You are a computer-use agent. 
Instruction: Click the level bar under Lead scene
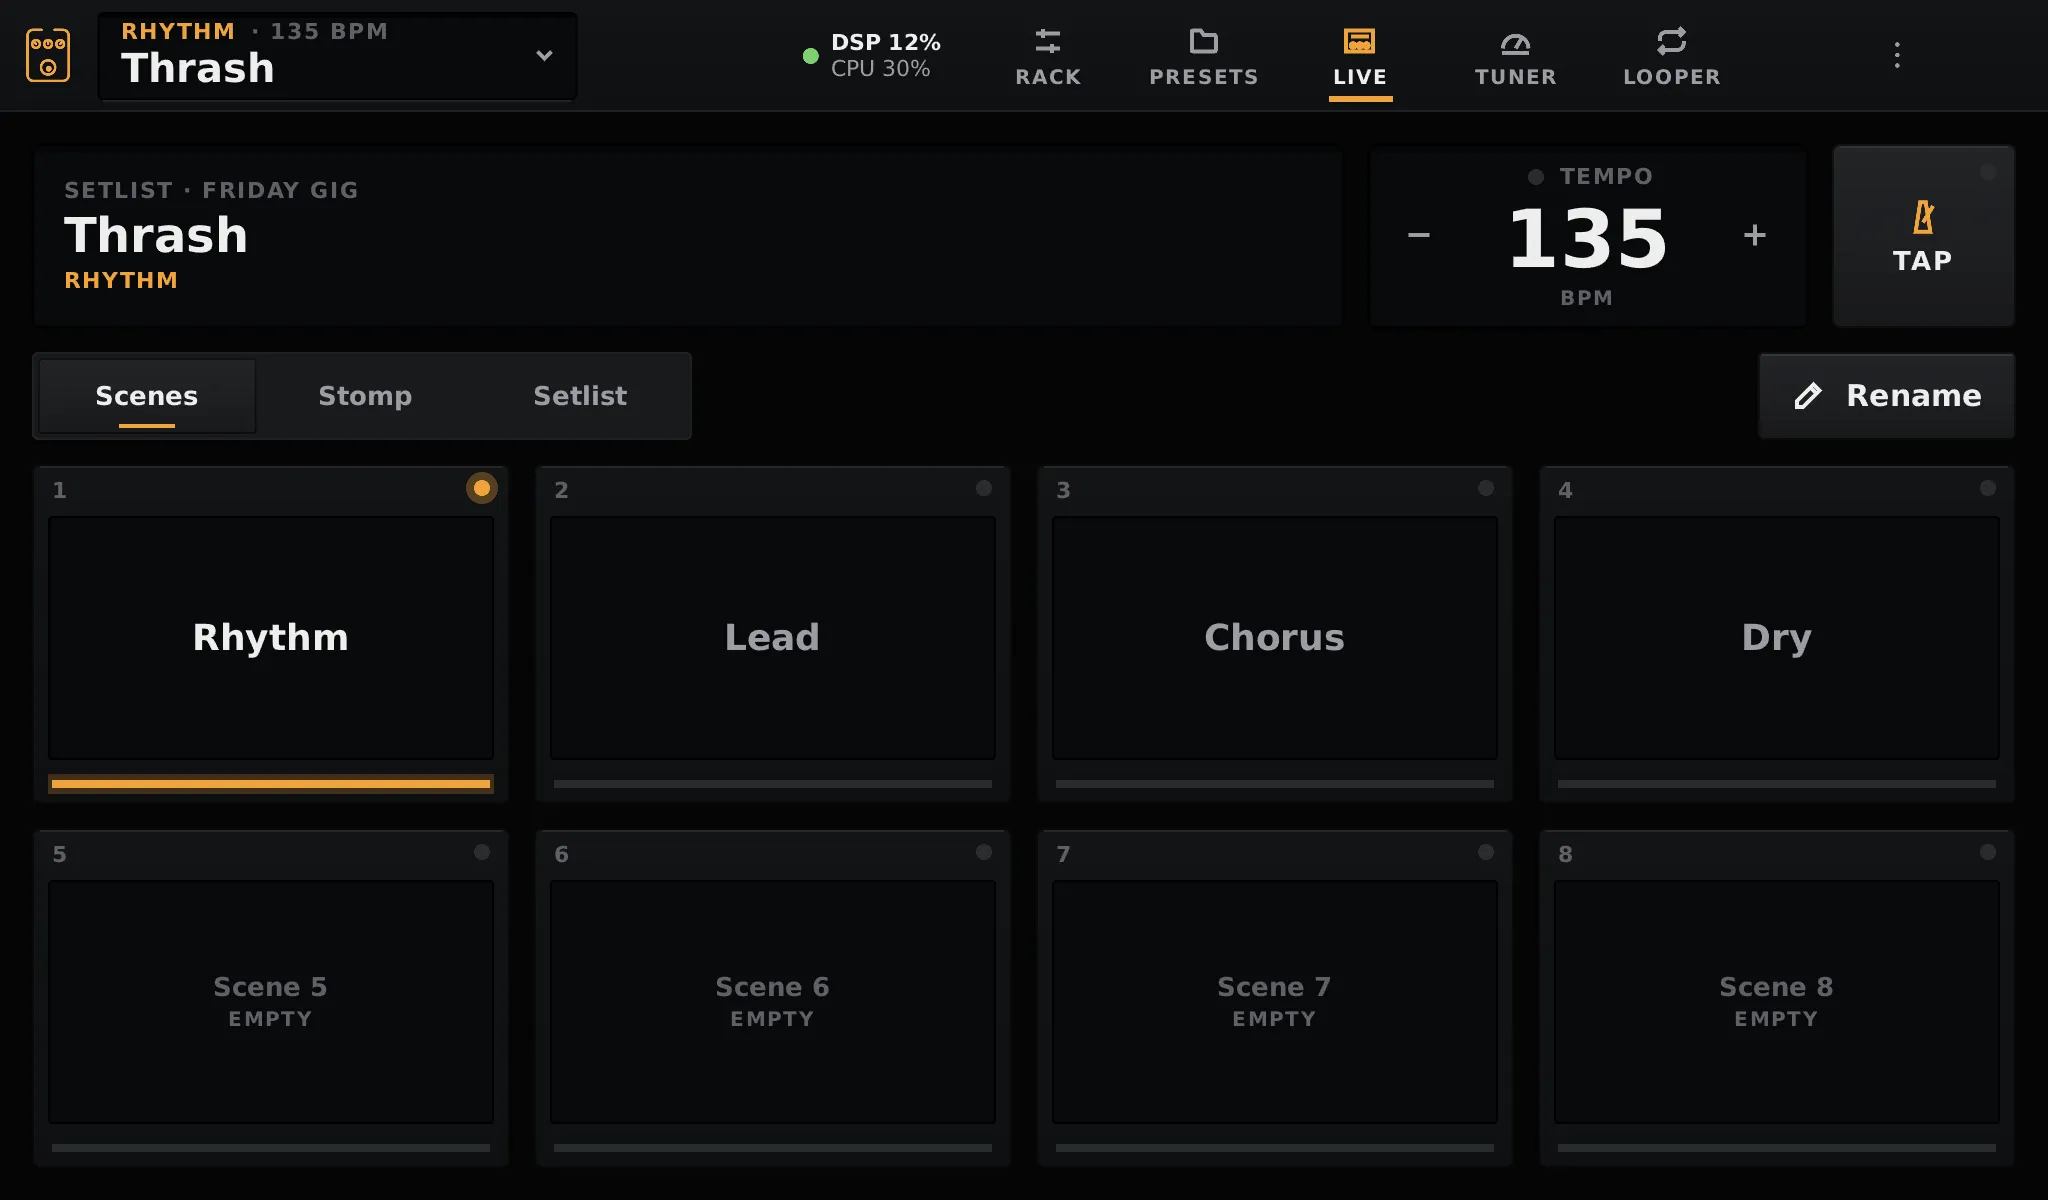(x=773, y=784)
